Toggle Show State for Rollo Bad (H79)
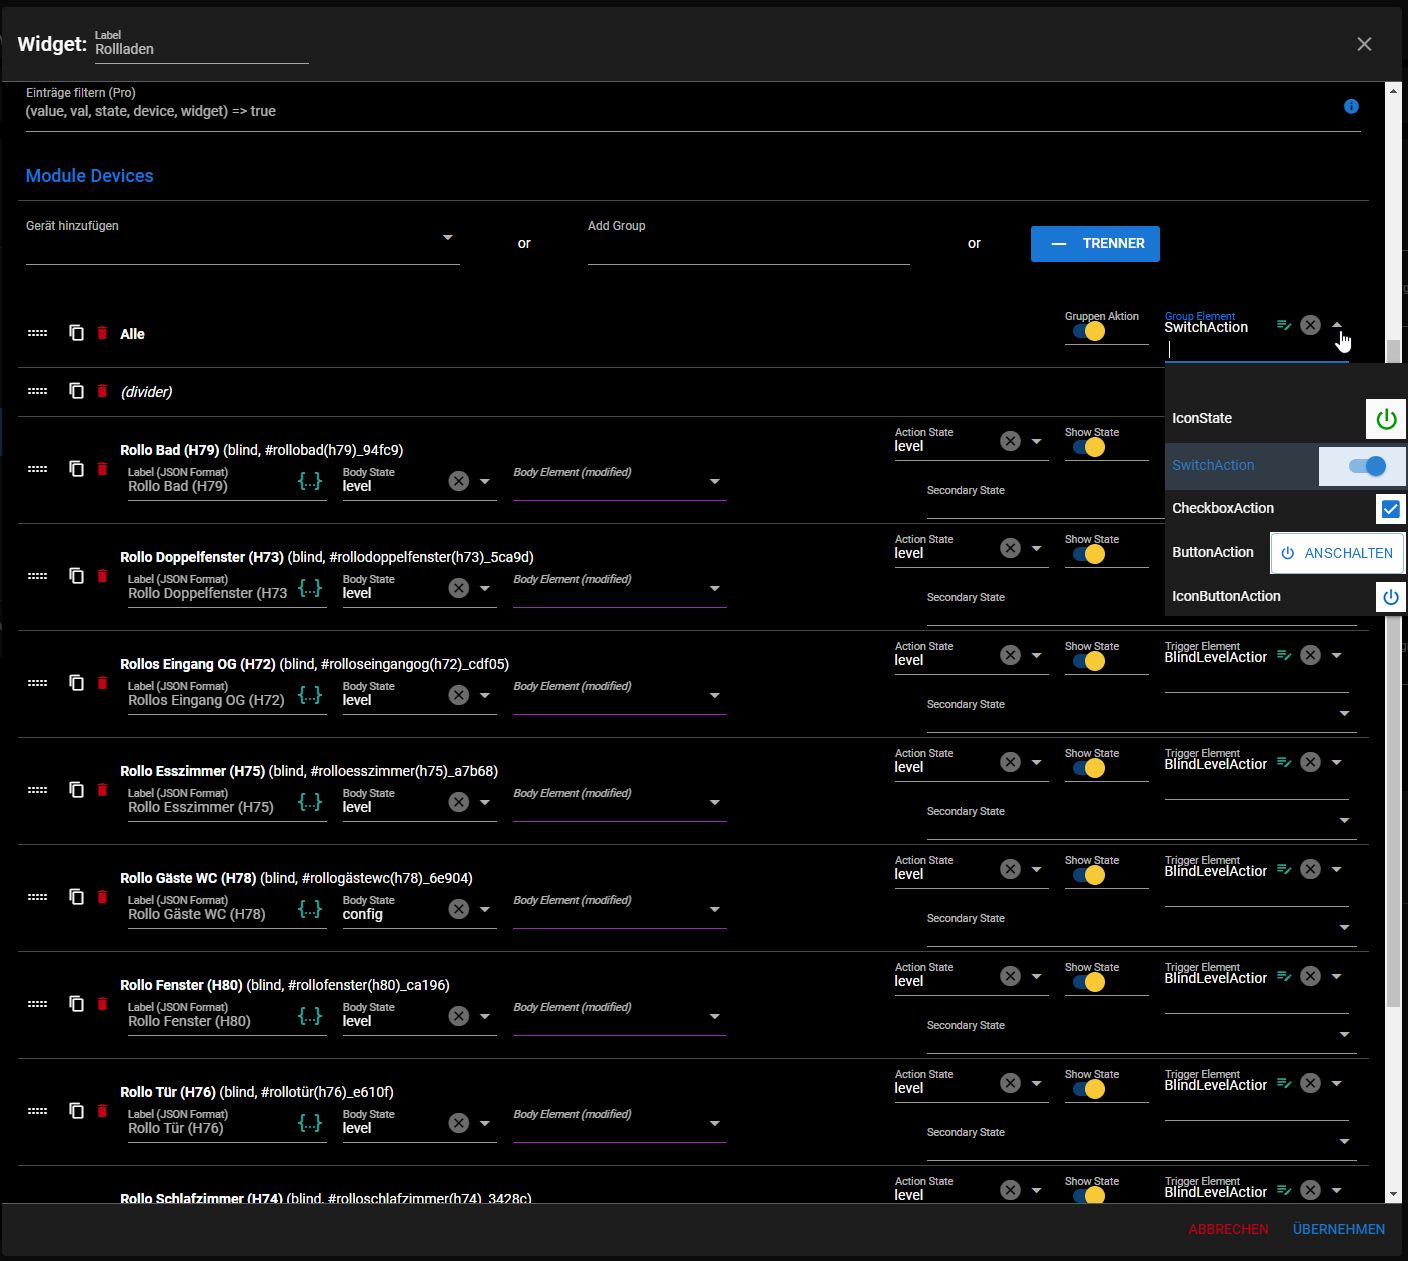Image resolution: width=1408 pixels, height=1261 pixels. coord(1089,447)
